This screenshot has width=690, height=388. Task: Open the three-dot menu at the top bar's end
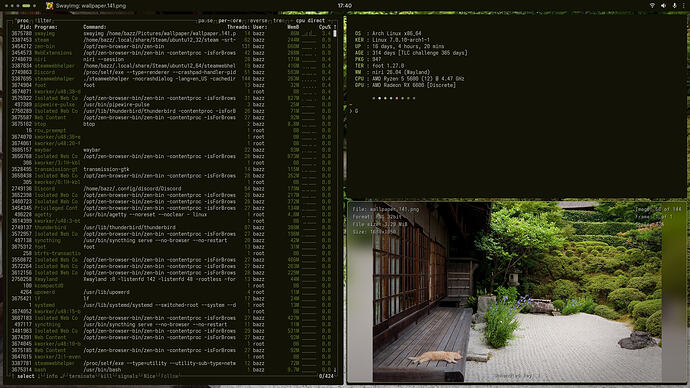684,6
